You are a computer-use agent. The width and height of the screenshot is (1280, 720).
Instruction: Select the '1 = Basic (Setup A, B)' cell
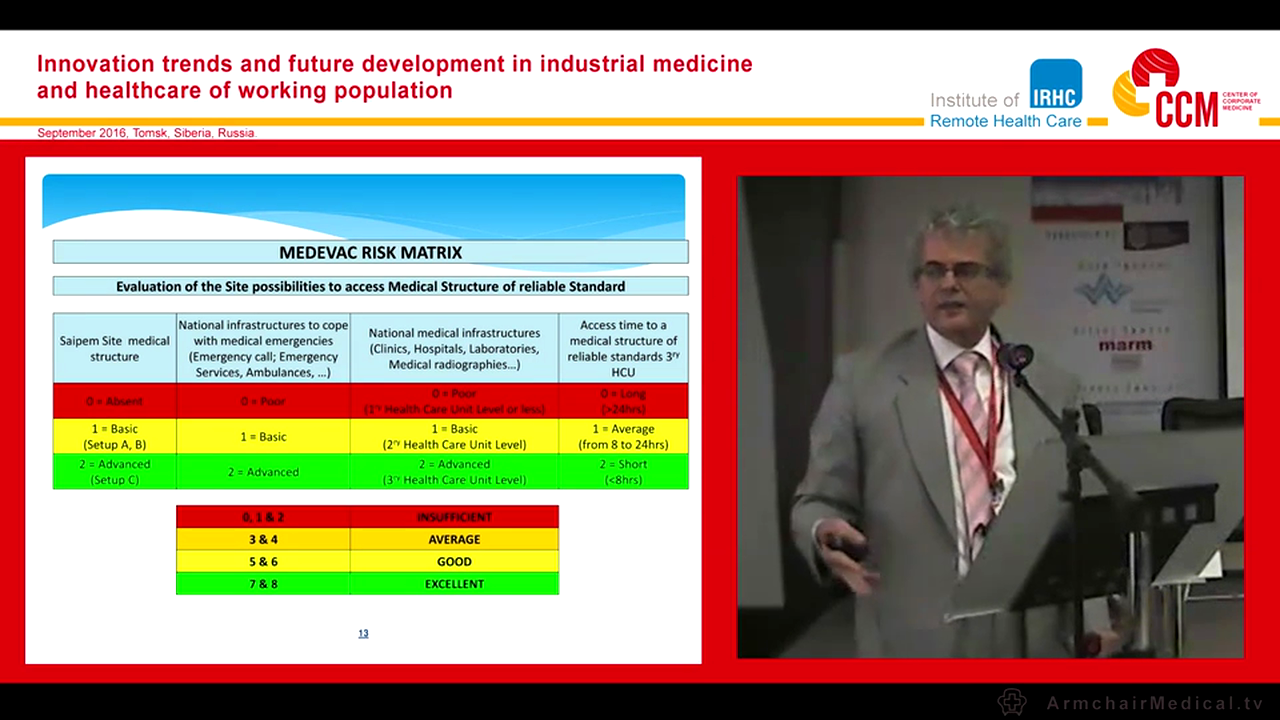click(x=114, y=436)
